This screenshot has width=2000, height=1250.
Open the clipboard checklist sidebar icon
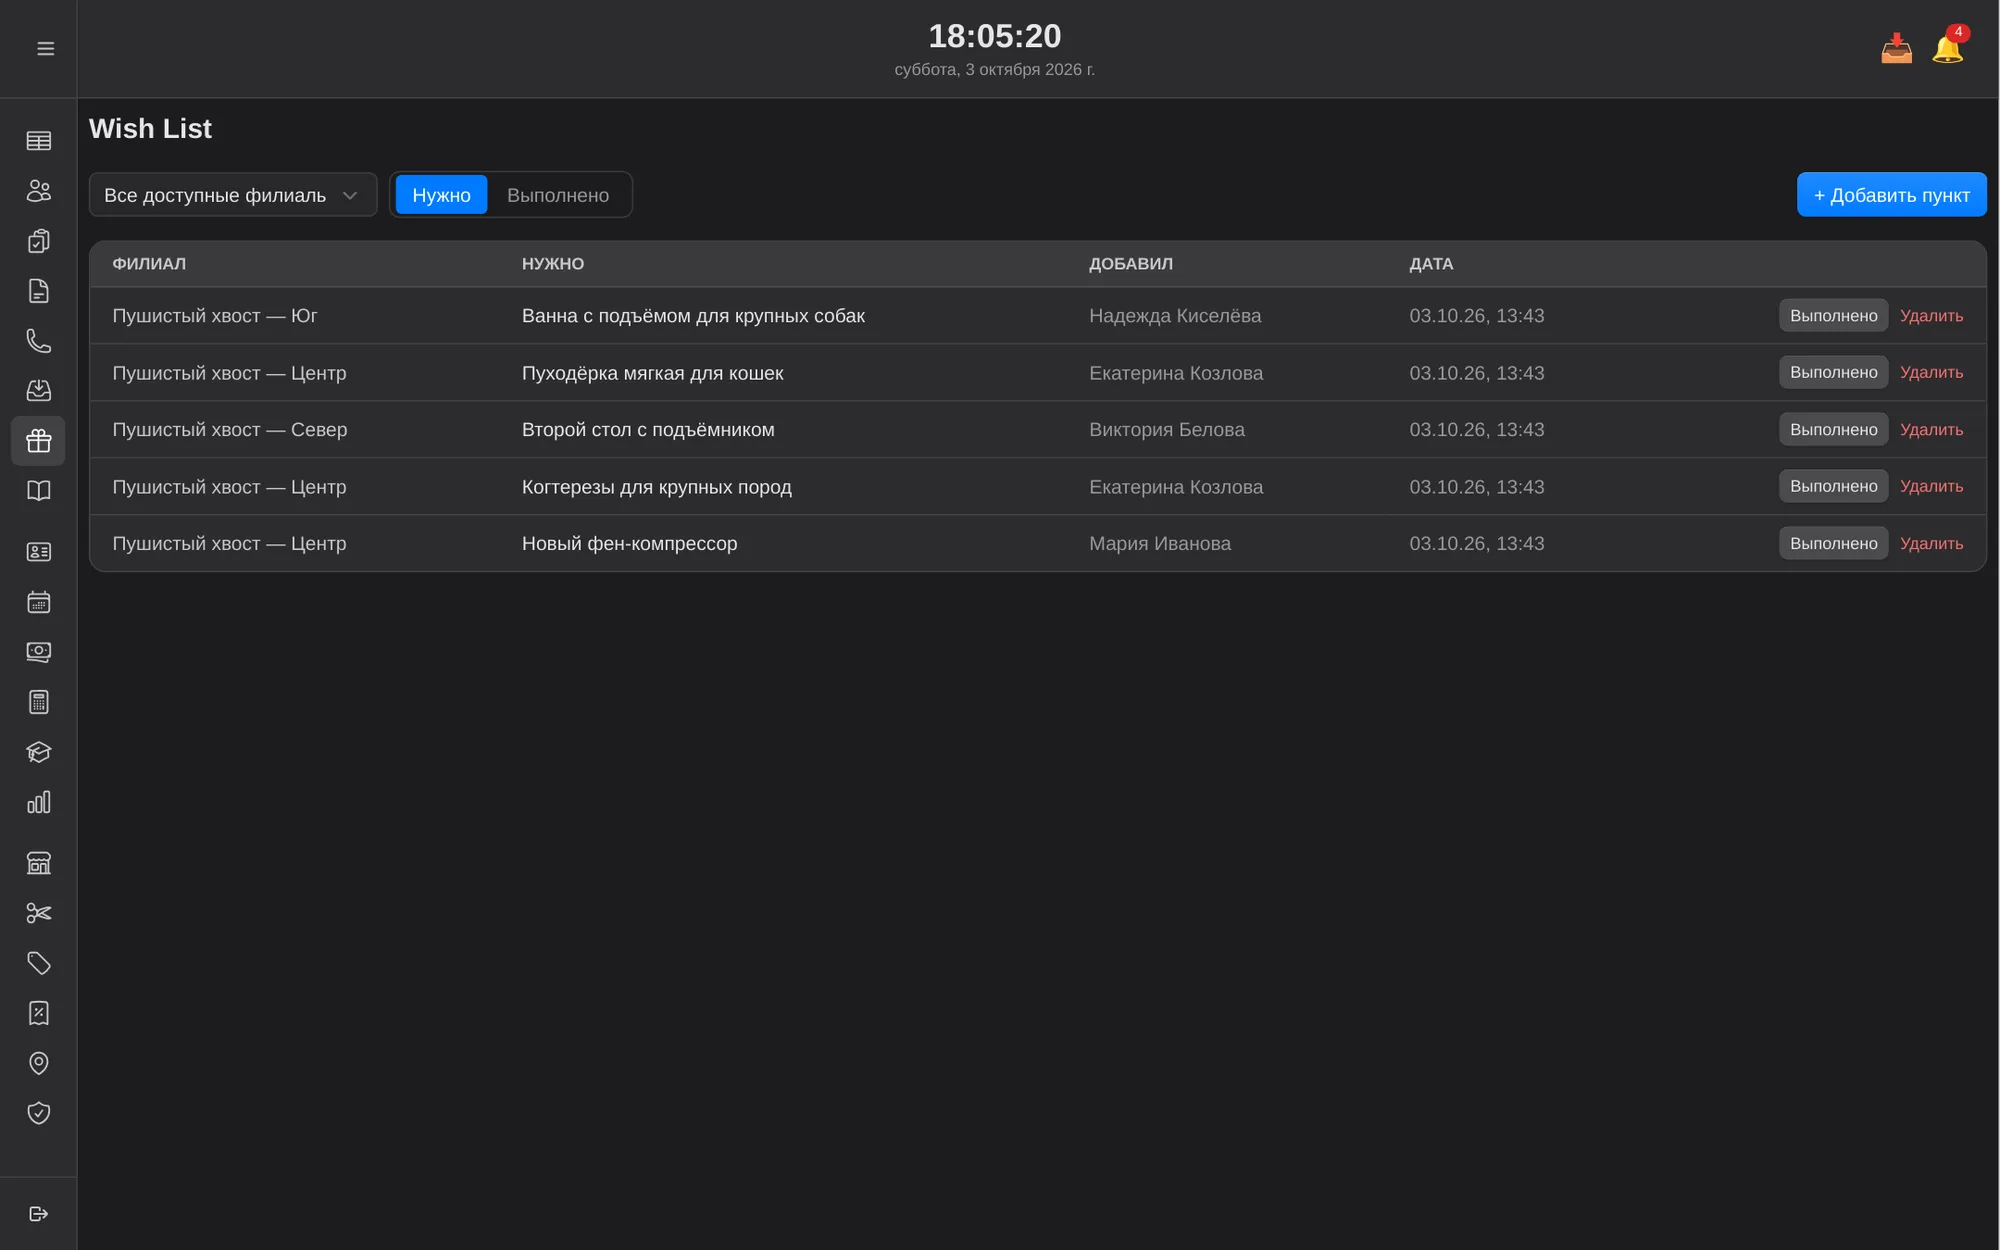click(x=38, y=241)
